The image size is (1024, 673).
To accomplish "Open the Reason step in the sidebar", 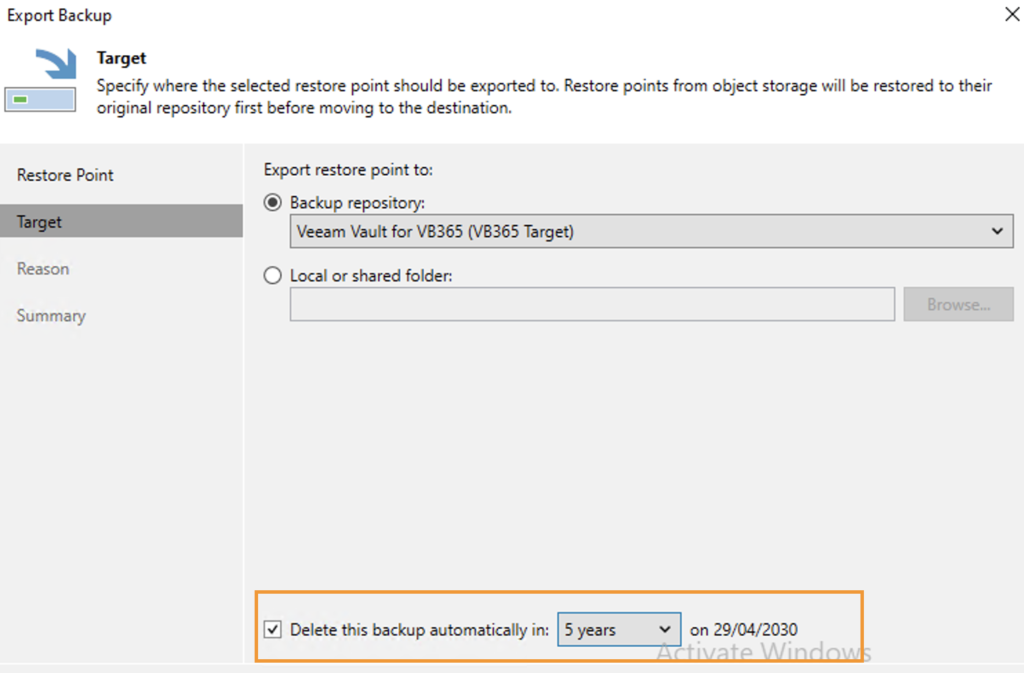I will (x=43, y=269).
